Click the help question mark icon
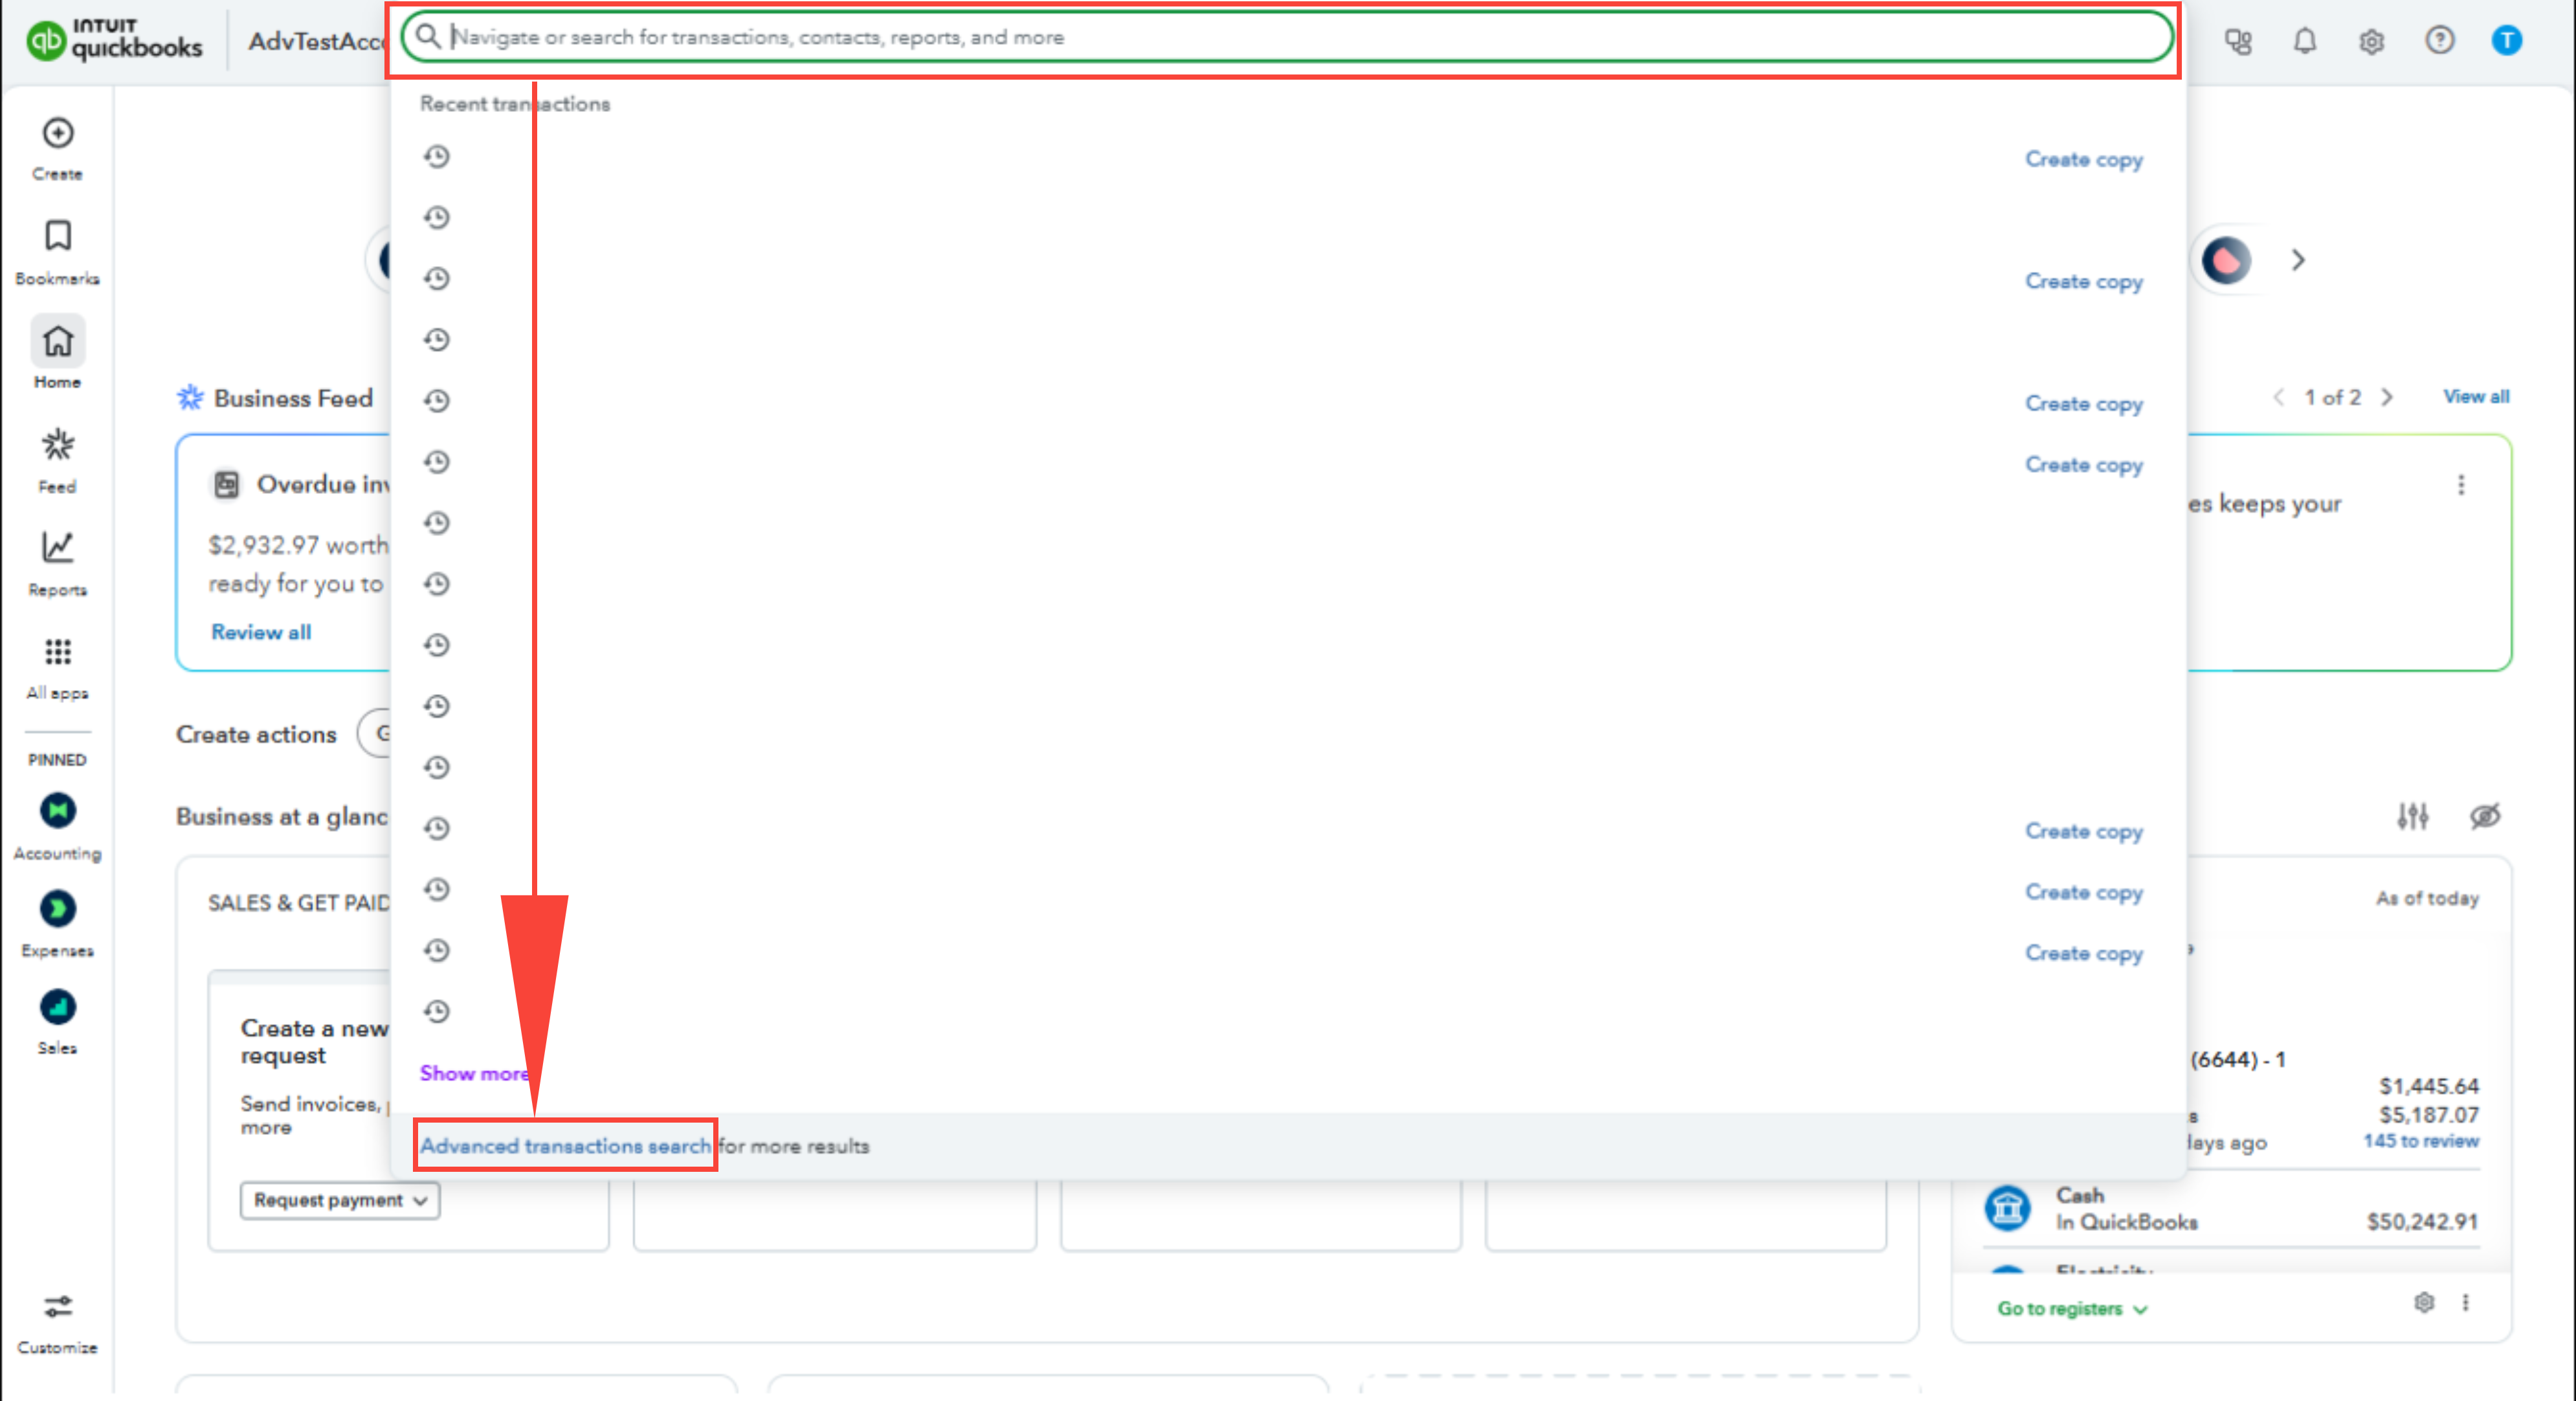Viewport: 2576px width, 1401px height. point(2439,40)
